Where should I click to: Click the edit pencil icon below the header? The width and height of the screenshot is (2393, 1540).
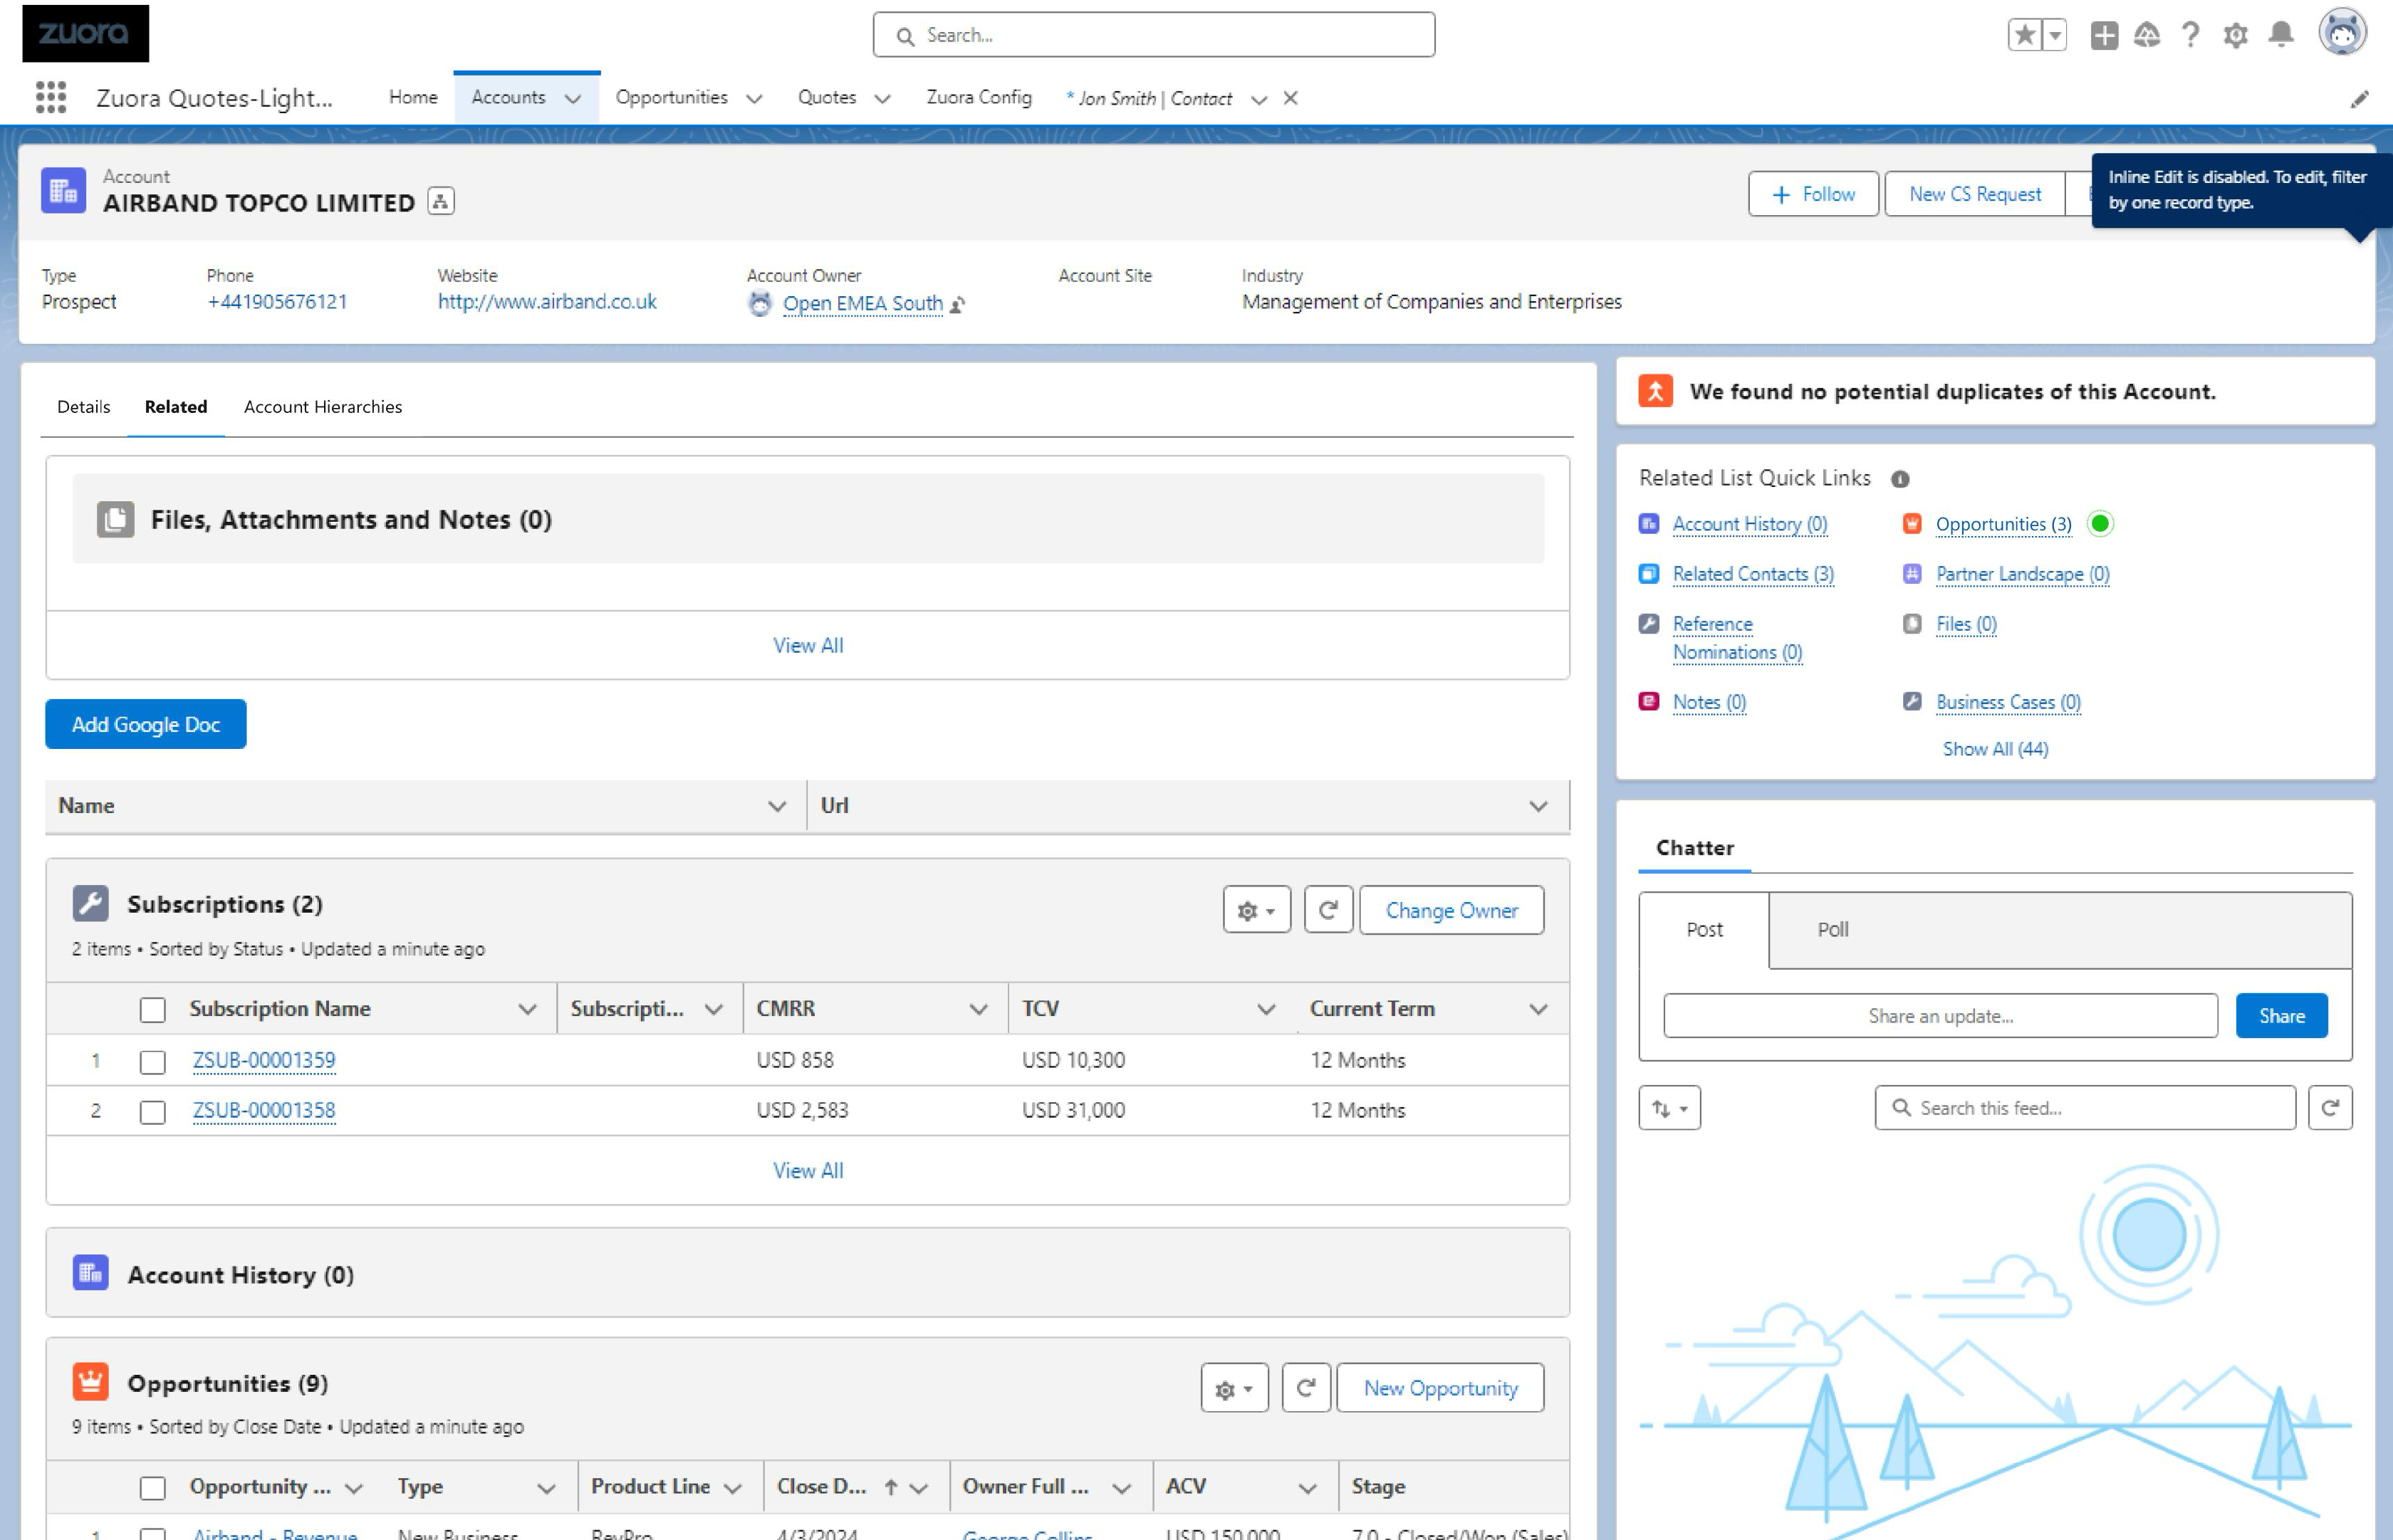point(2360,98)
